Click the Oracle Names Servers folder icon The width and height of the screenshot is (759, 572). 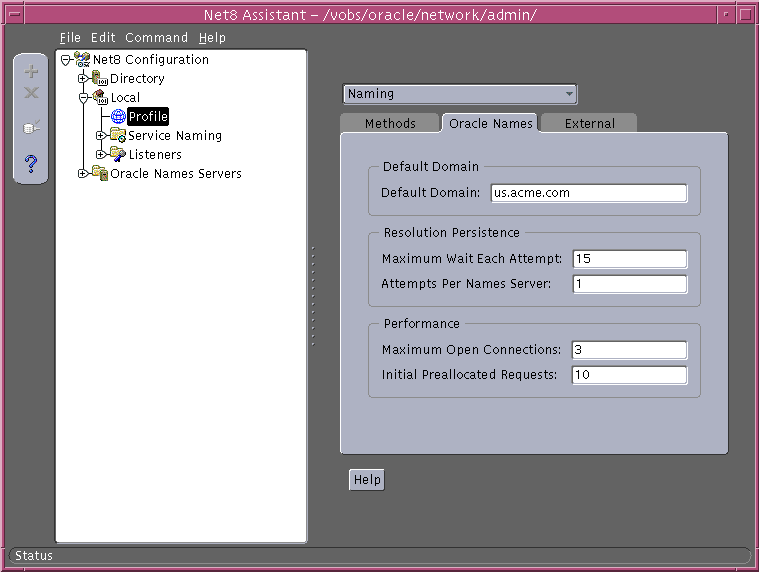coord(99,174)
